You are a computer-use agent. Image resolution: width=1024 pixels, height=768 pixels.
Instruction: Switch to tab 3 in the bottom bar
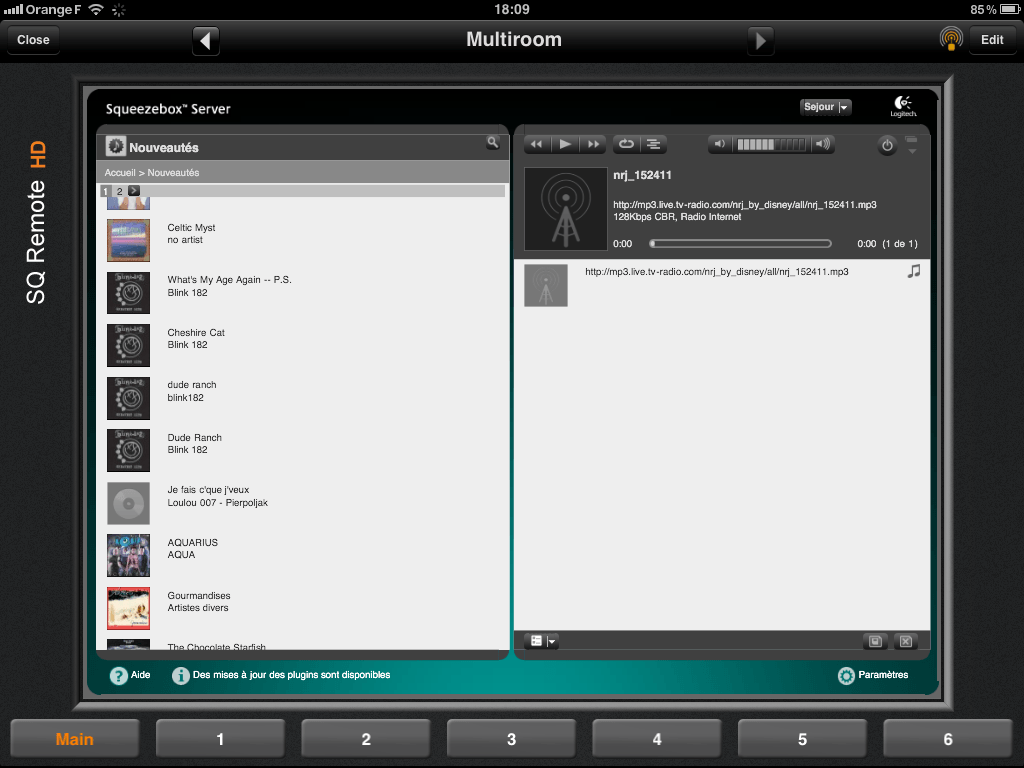[x=511, y=739]
